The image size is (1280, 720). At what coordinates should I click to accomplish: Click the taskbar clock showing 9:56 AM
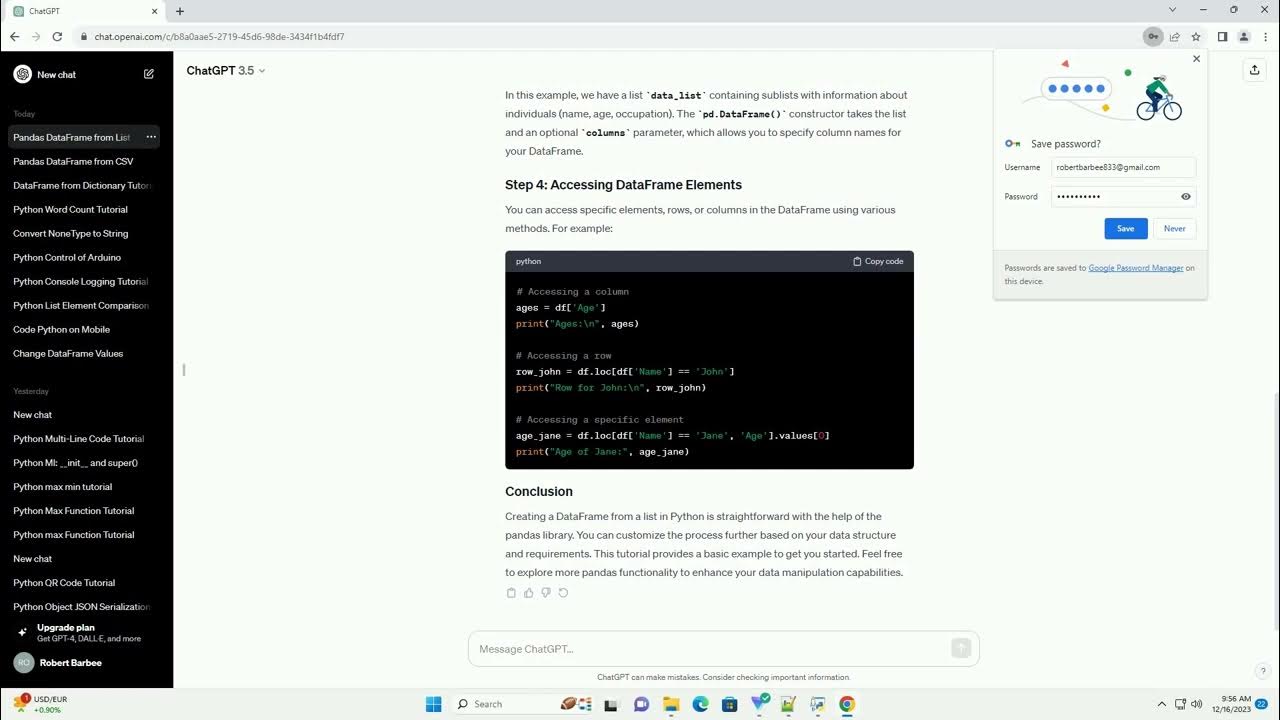tap(1230, 704)
